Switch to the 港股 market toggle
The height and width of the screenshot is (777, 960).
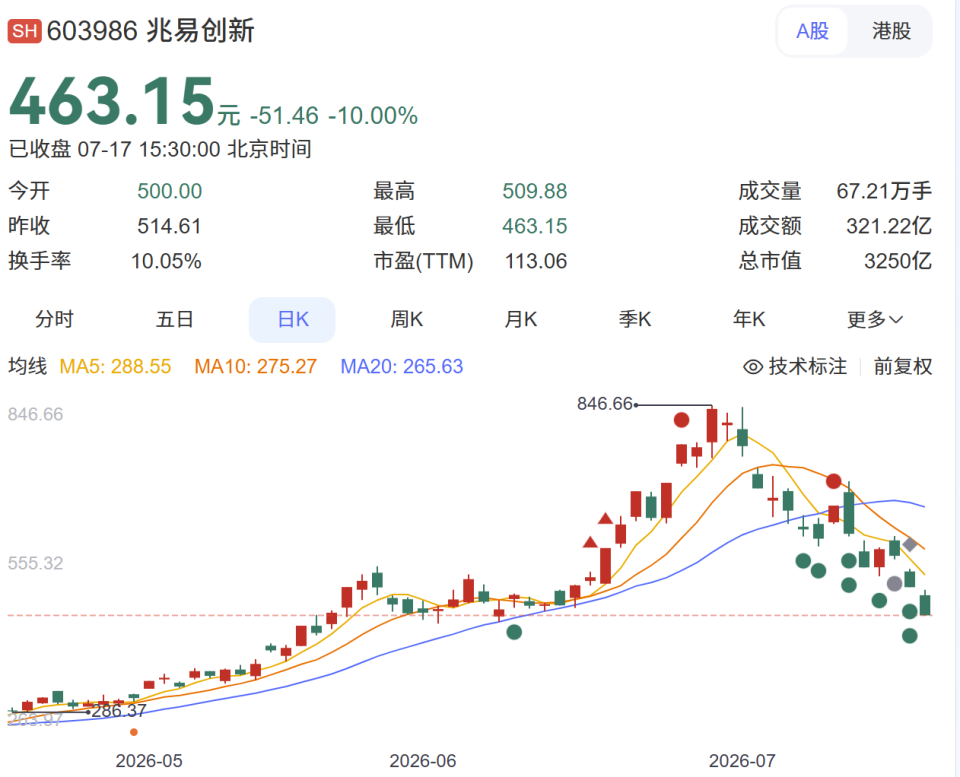tap(891, 31)
